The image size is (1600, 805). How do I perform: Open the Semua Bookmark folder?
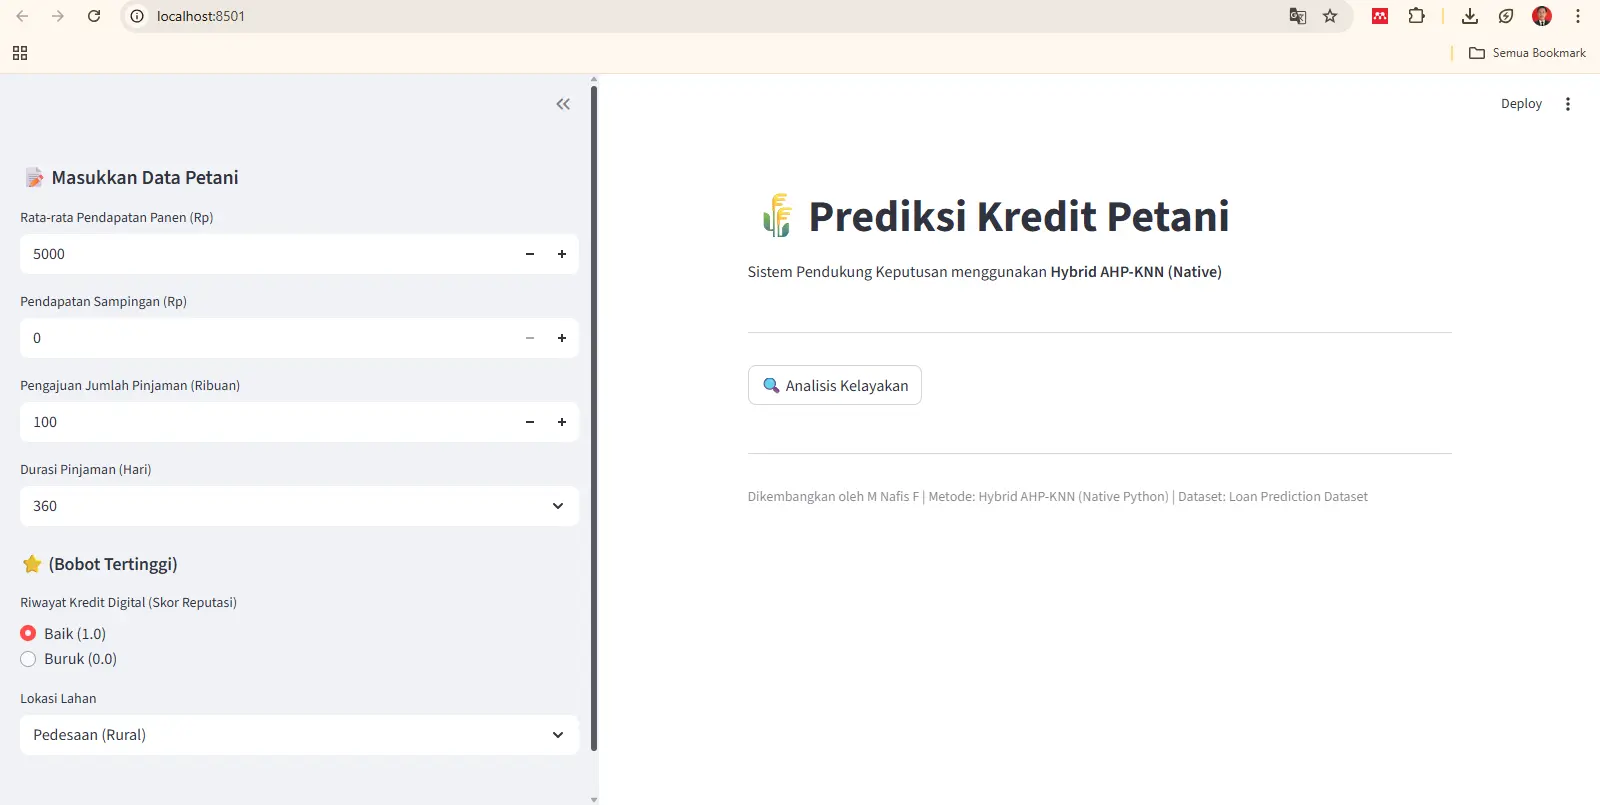click(x=1527, y=53)
